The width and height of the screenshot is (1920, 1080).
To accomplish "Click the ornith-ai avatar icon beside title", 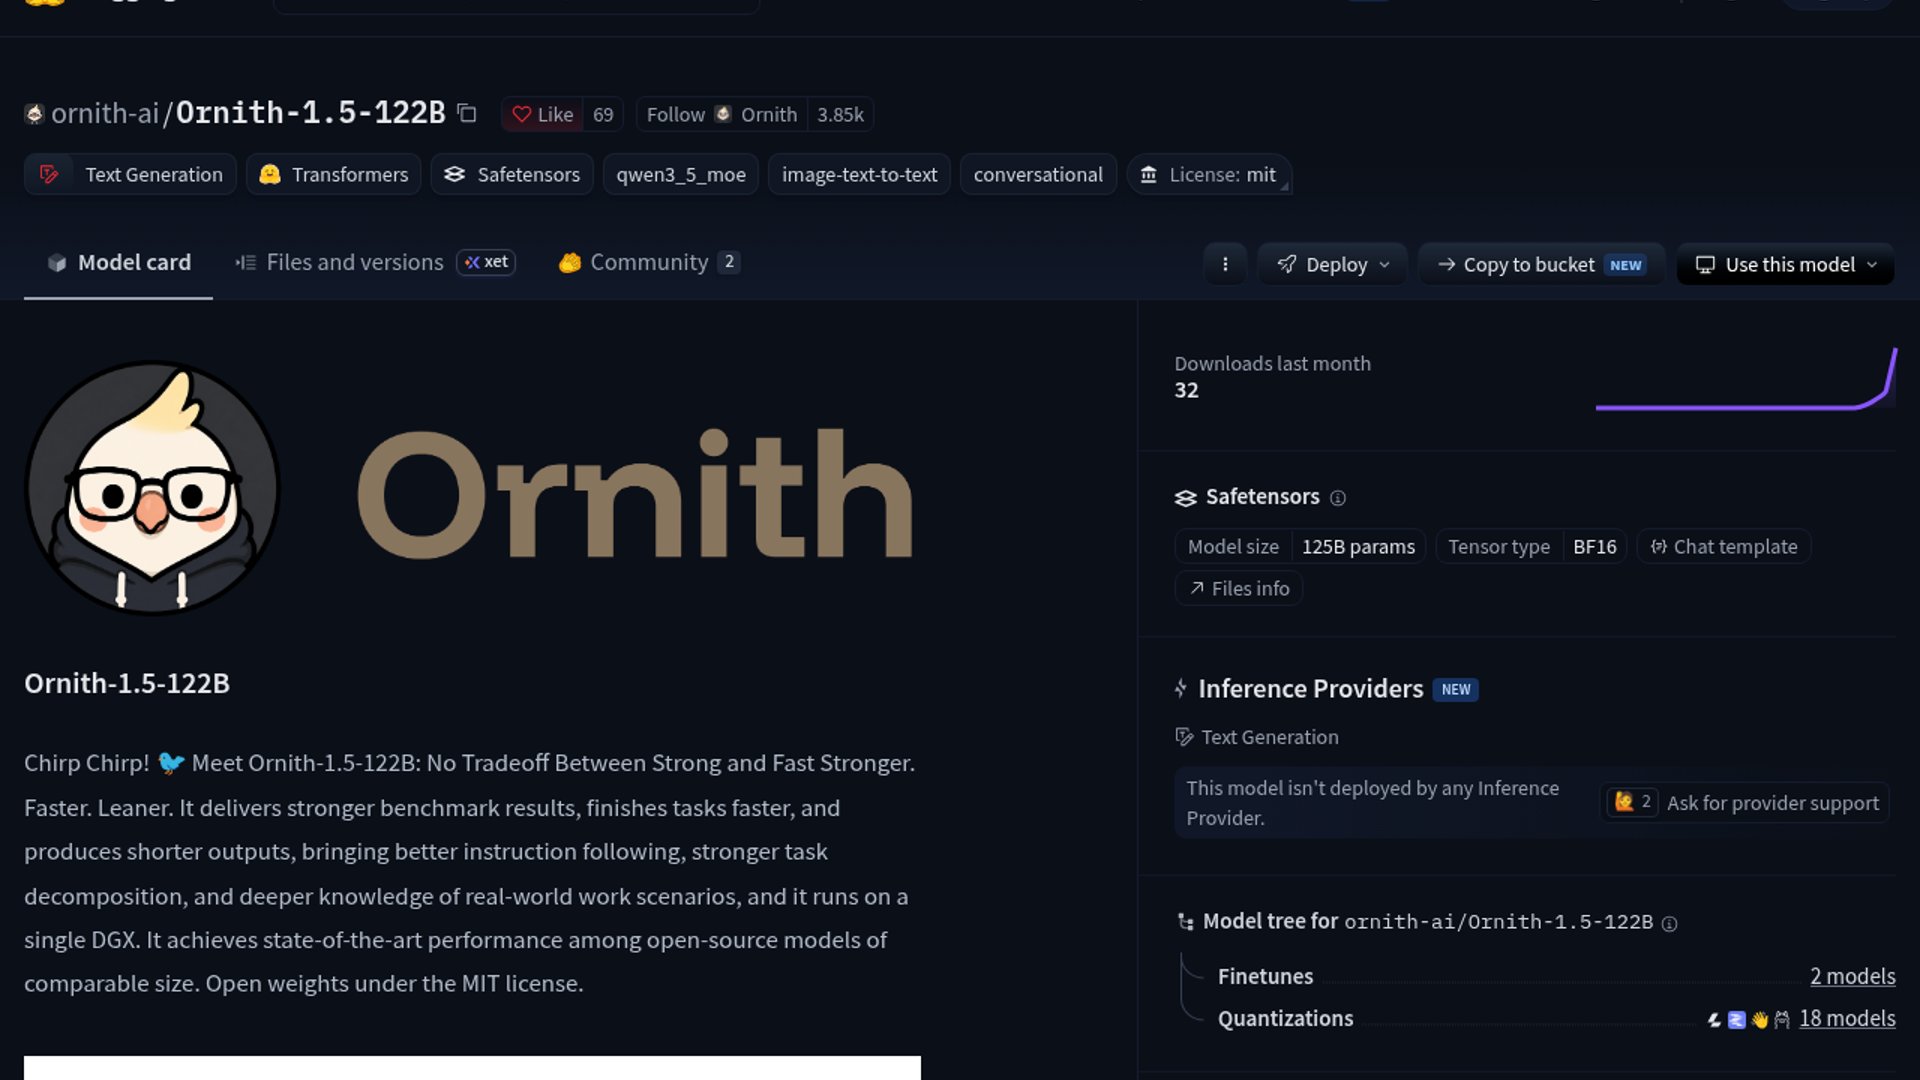I will 34,114.
